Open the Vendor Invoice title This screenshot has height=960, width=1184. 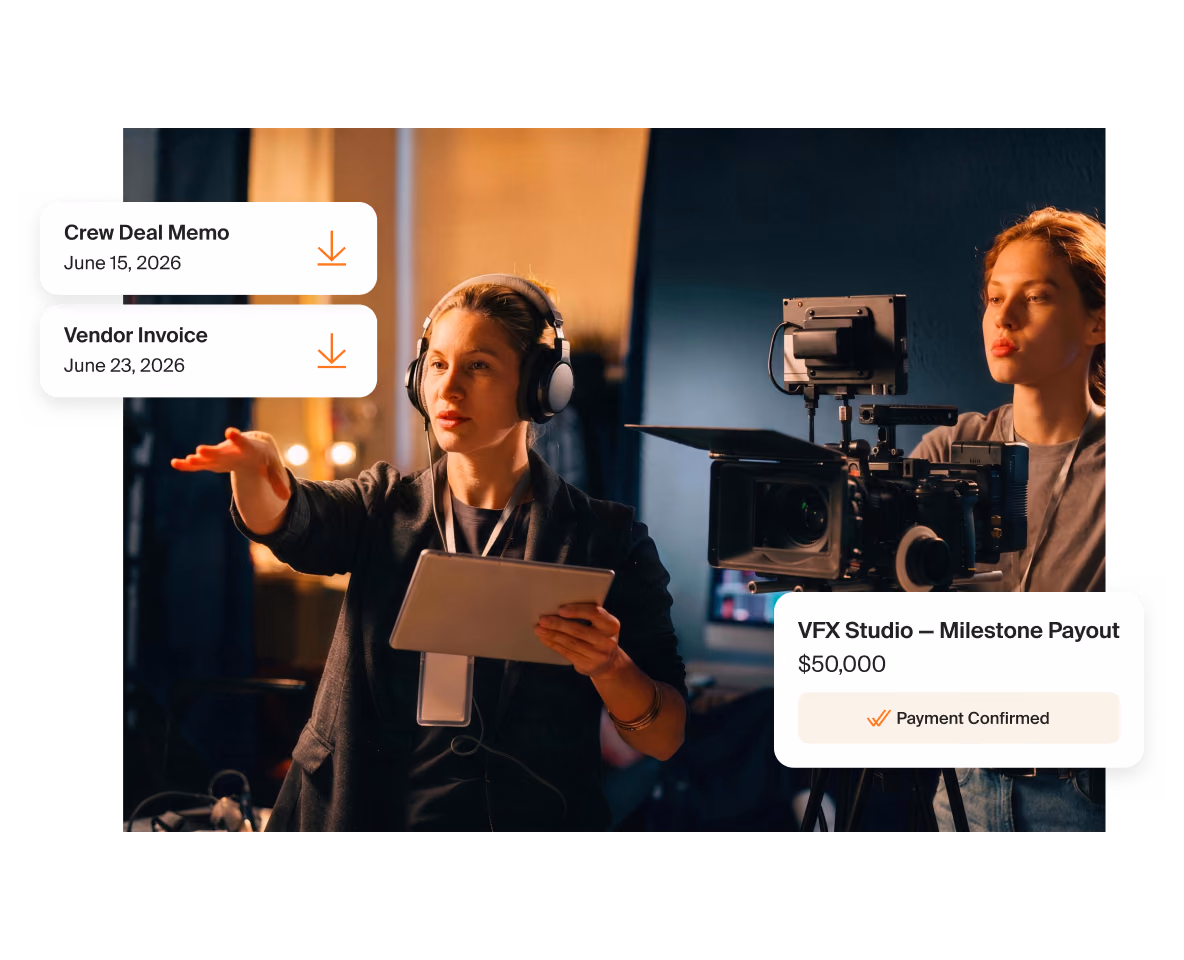coord(136,335)
